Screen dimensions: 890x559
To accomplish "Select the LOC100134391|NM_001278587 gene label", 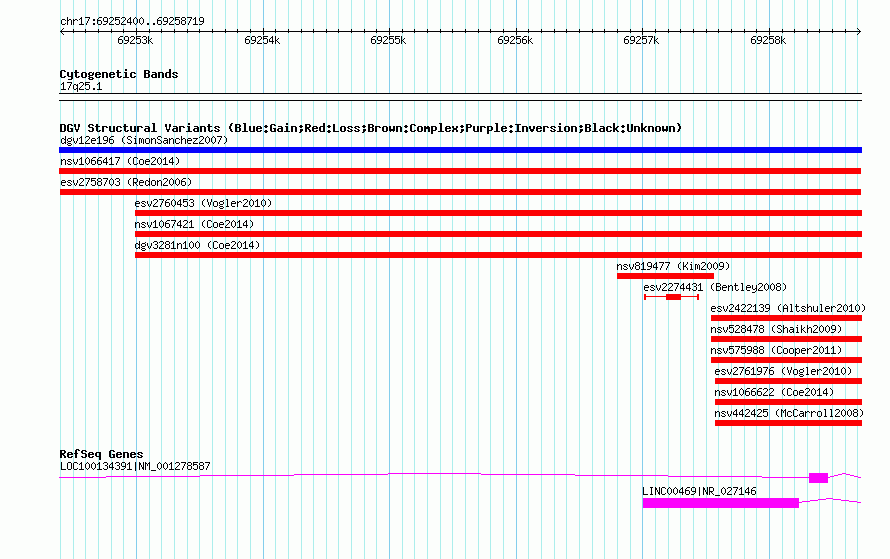I will coord(135,466).
